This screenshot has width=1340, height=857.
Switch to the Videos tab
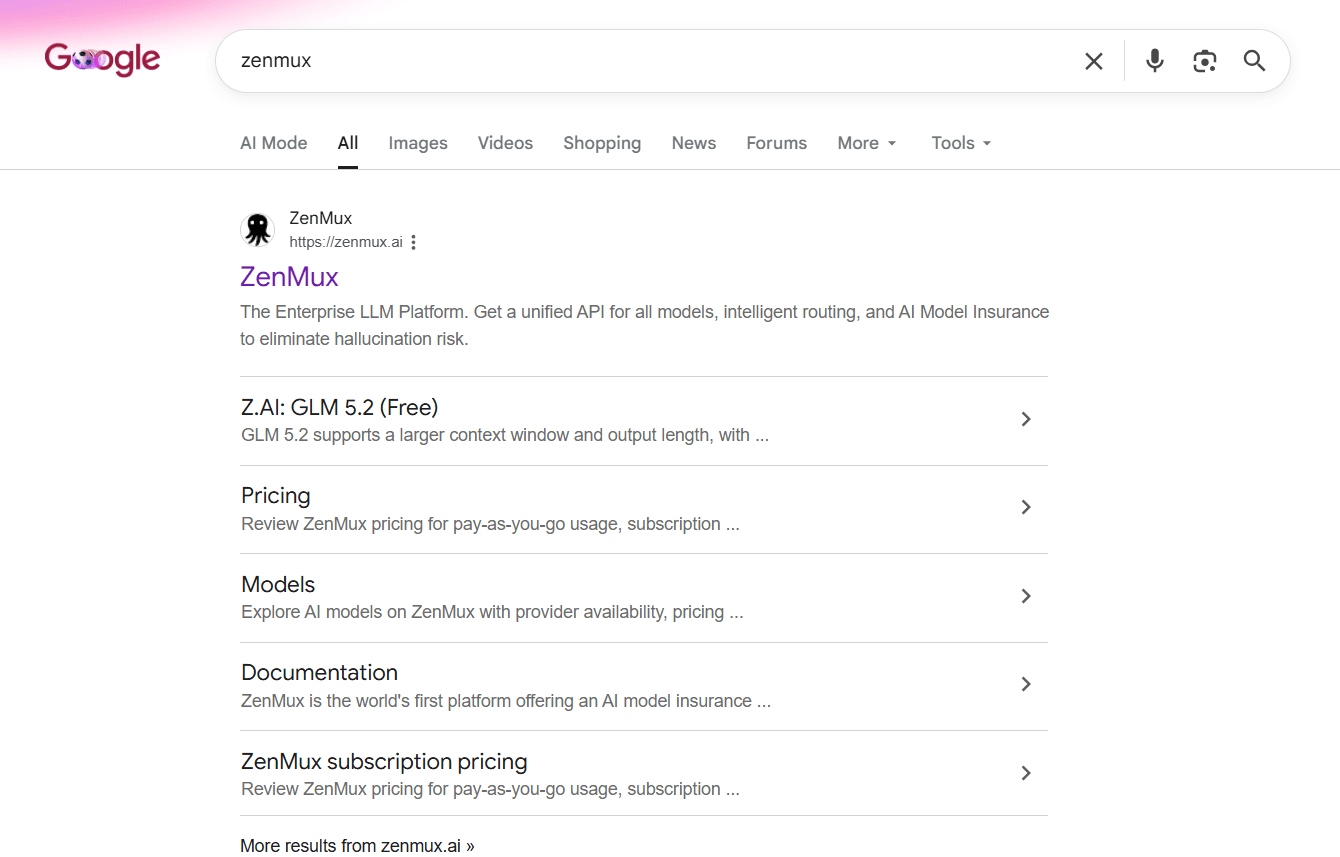pyautogui.click(x=505, y=143)
